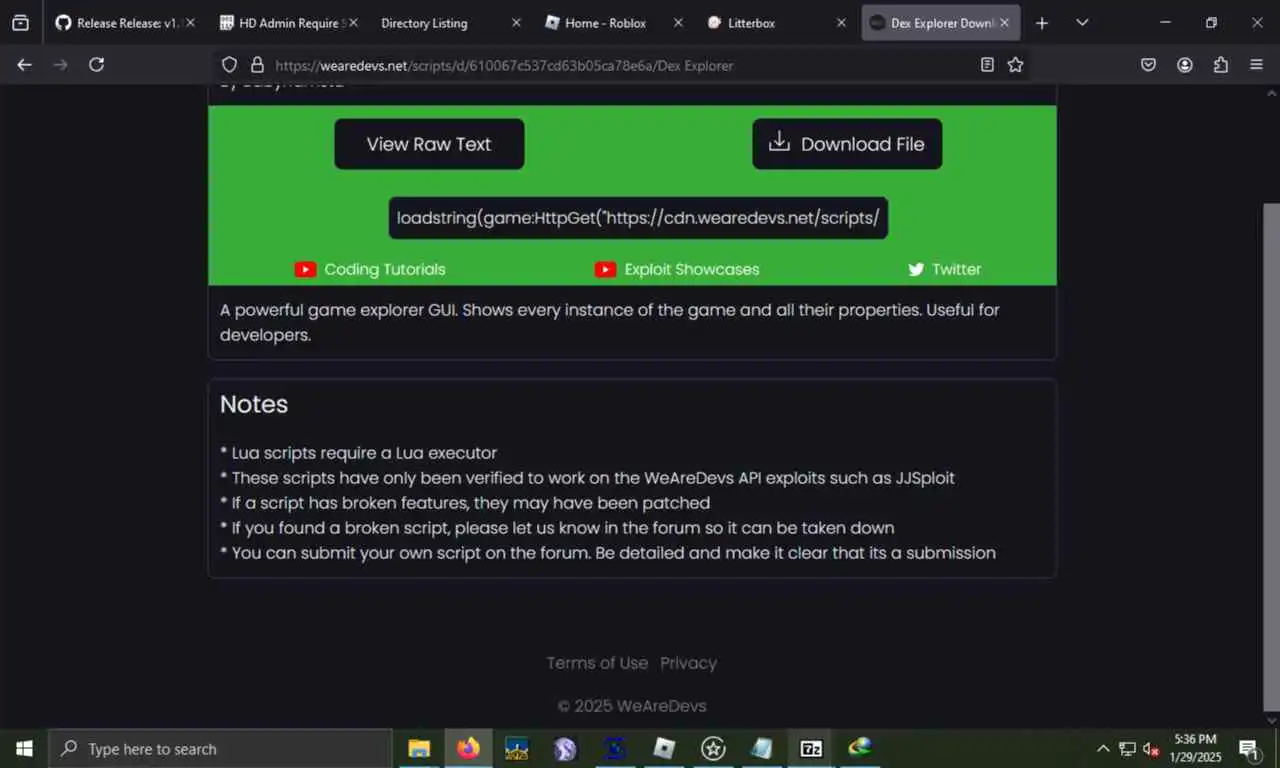This screenshot has height=768, width=1280.
Task: Click the Type here to search box
Action: pos(220,748)
